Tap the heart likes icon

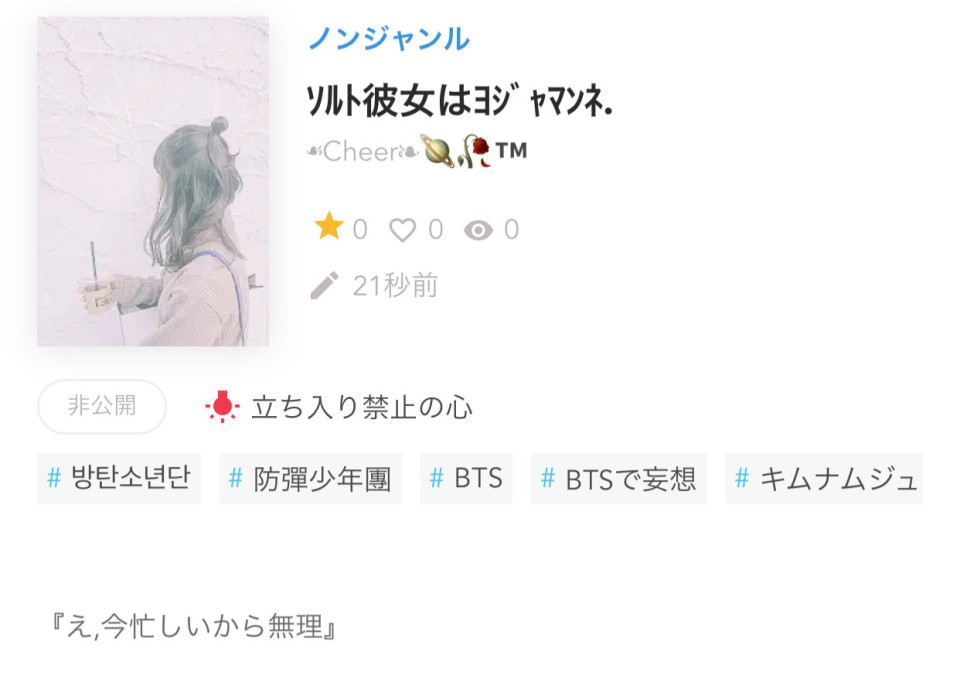[x=402, y=230]
